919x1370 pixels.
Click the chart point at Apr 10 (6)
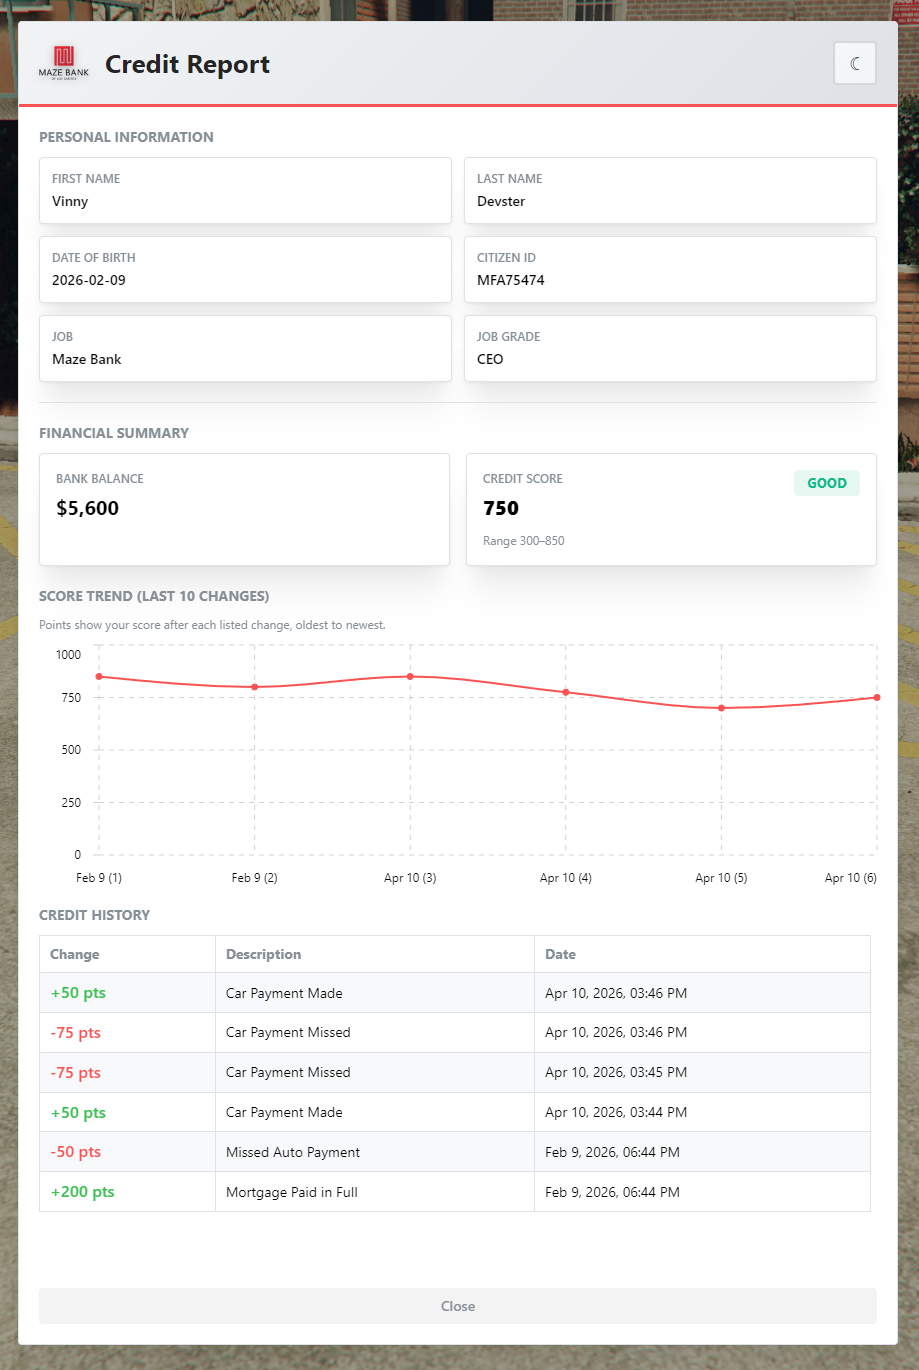pyautogui.click(x=877, y=697)
